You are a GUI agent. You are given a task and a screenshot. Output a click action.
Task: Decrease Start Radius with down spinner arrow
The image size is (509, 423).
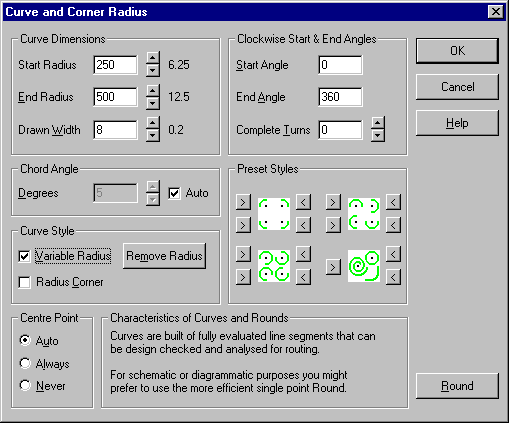point(153,70)
